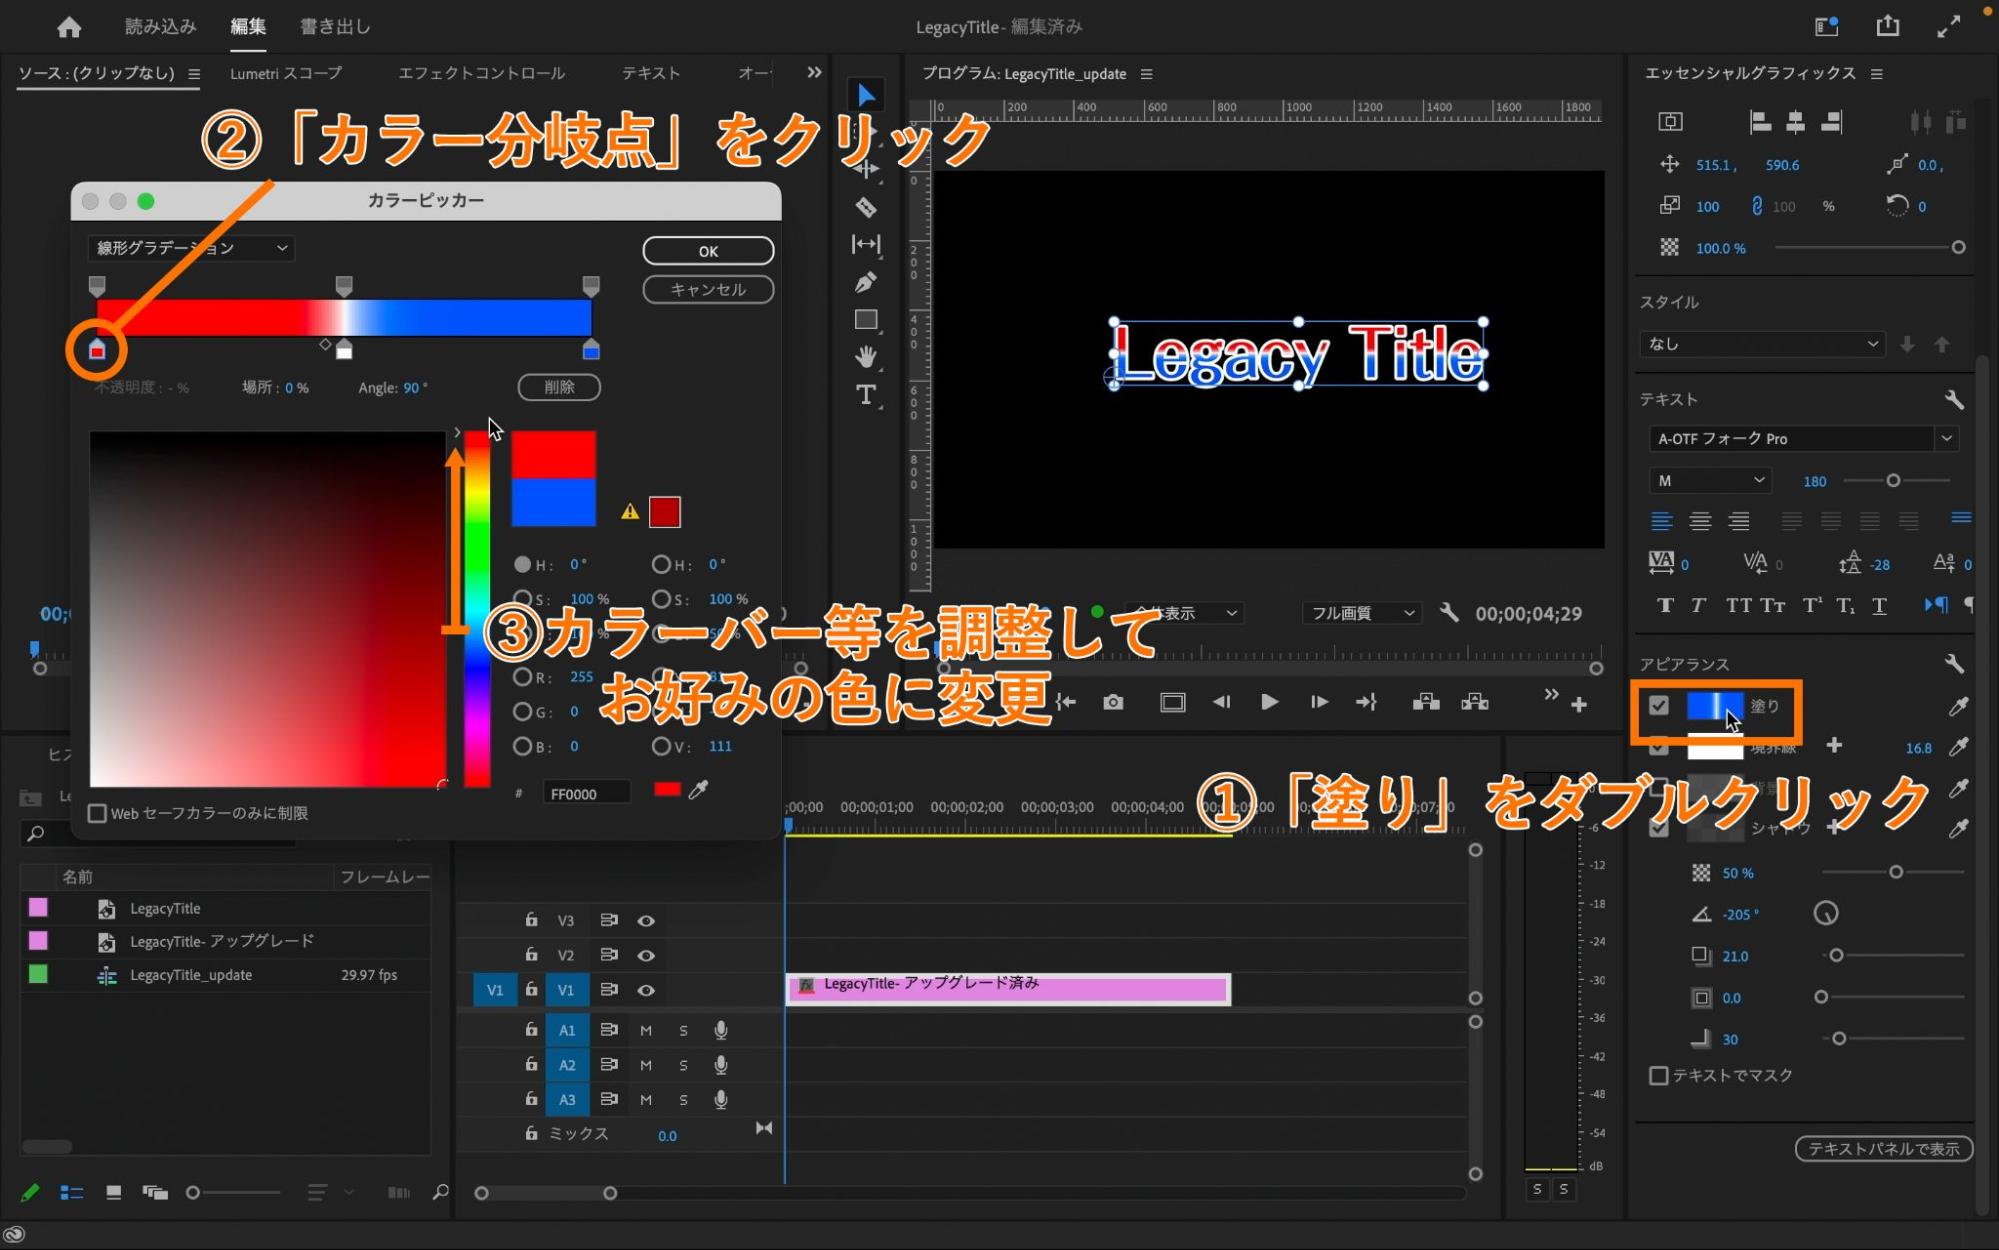Click the eyedropper next to hex field
The image size is (1999, 1250).
point(699,790)
